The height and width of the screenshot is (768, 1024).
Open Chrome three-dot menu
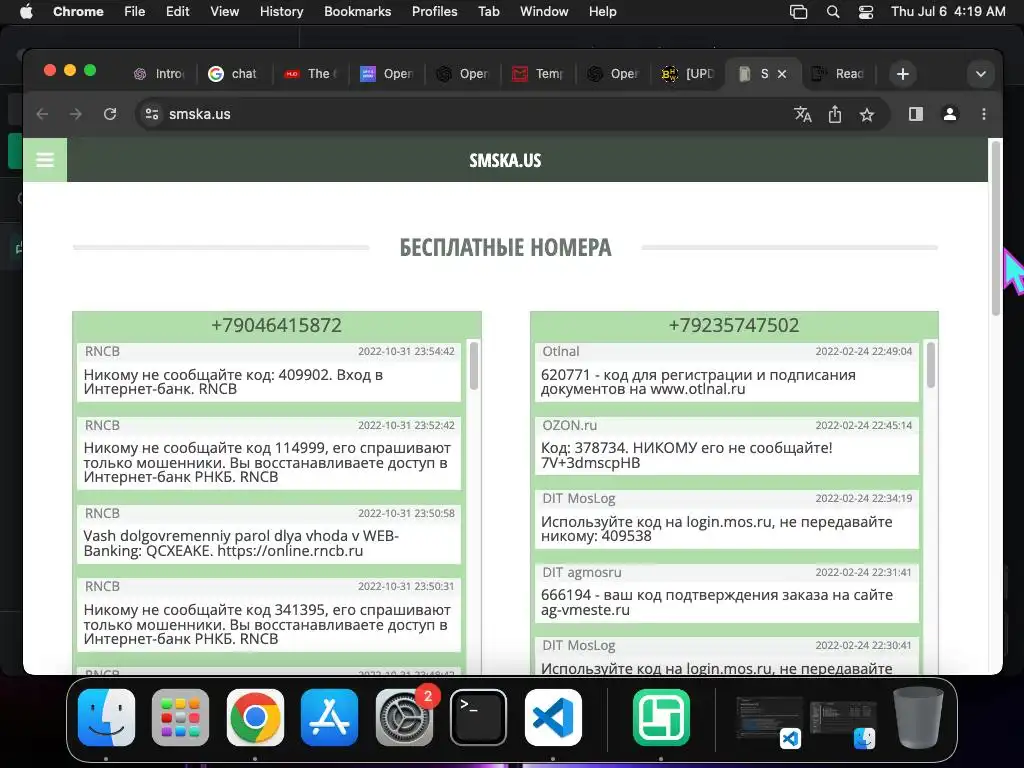click(984, 114)
